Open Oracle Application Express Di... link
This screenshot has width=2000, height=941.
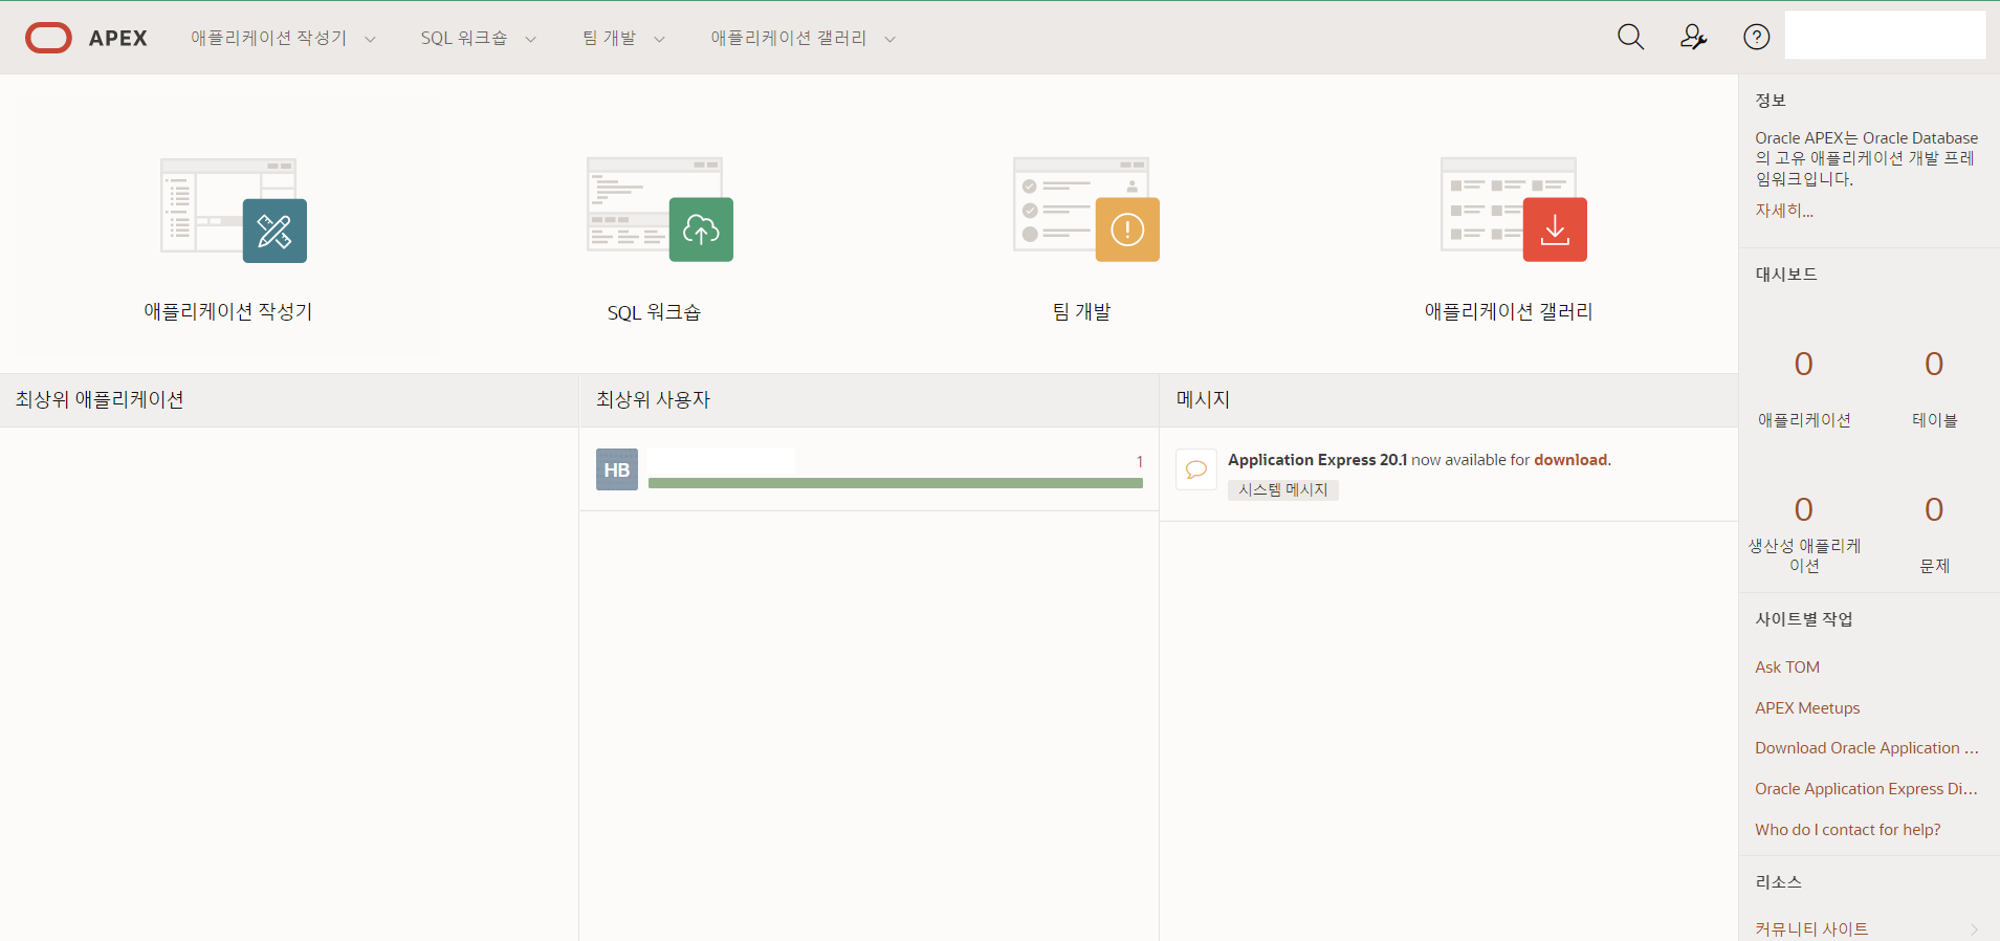(x=1866, y=789)
